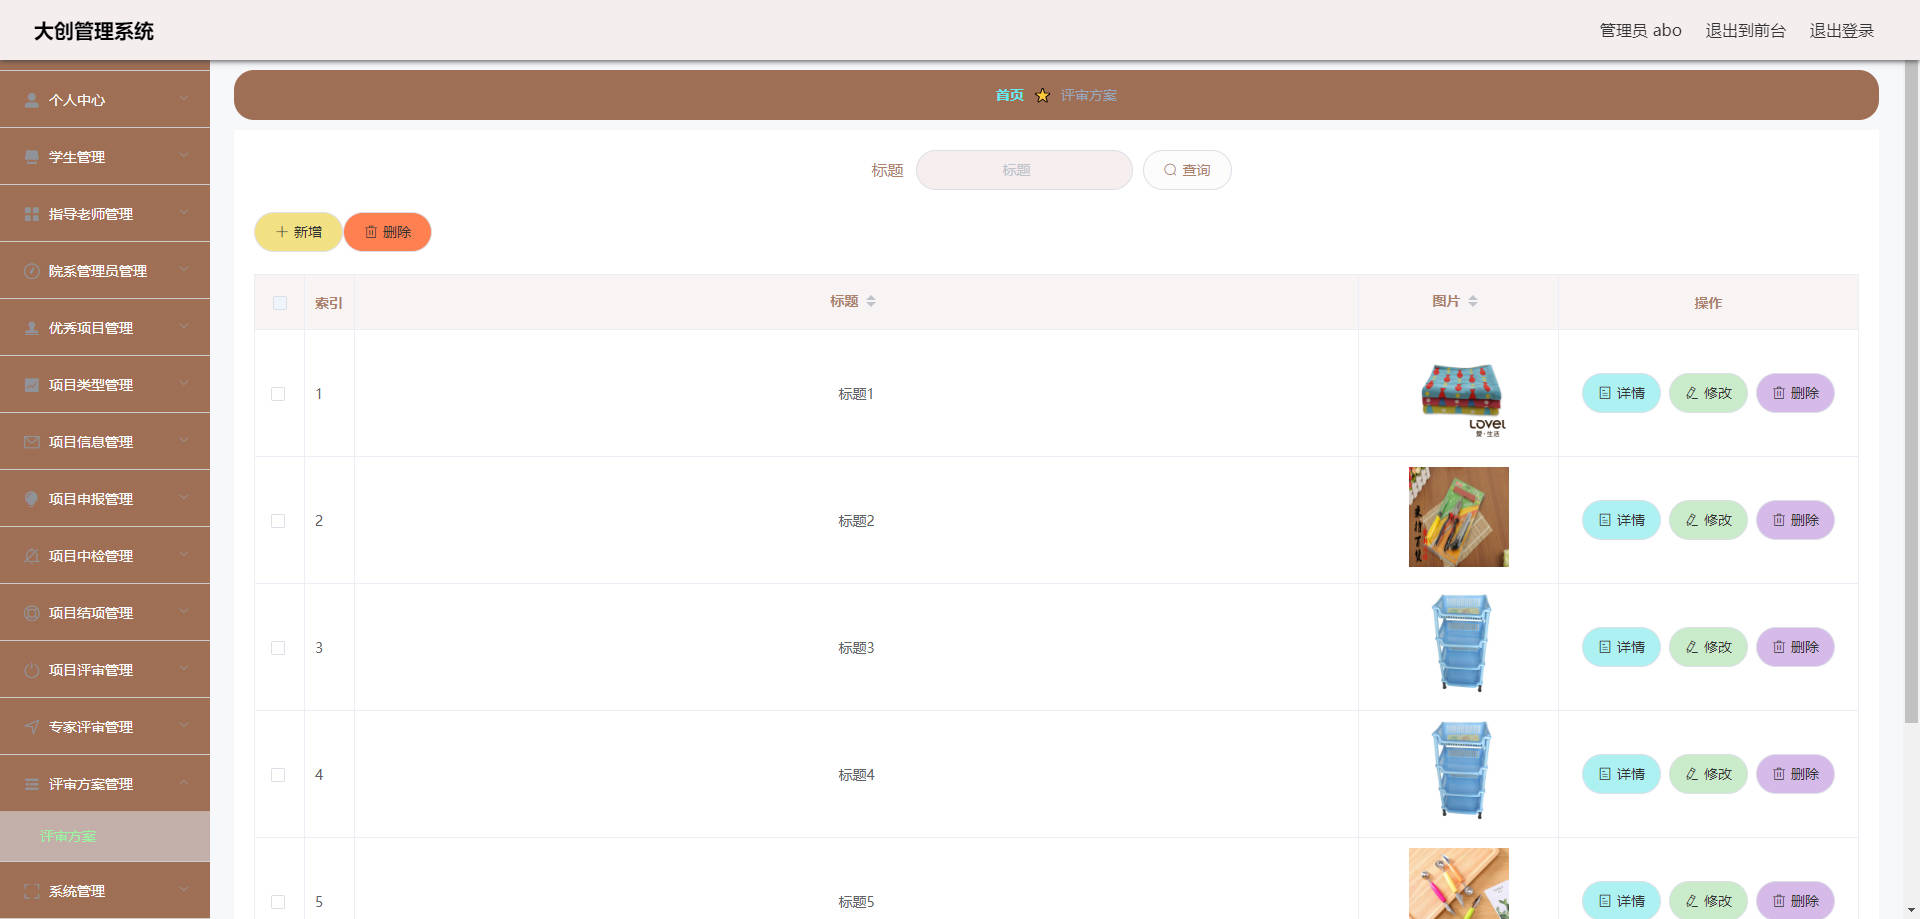Screen dimensions: 1920x919
Task: Click the star icon in breadcrumb
Action: [1042, 95]
